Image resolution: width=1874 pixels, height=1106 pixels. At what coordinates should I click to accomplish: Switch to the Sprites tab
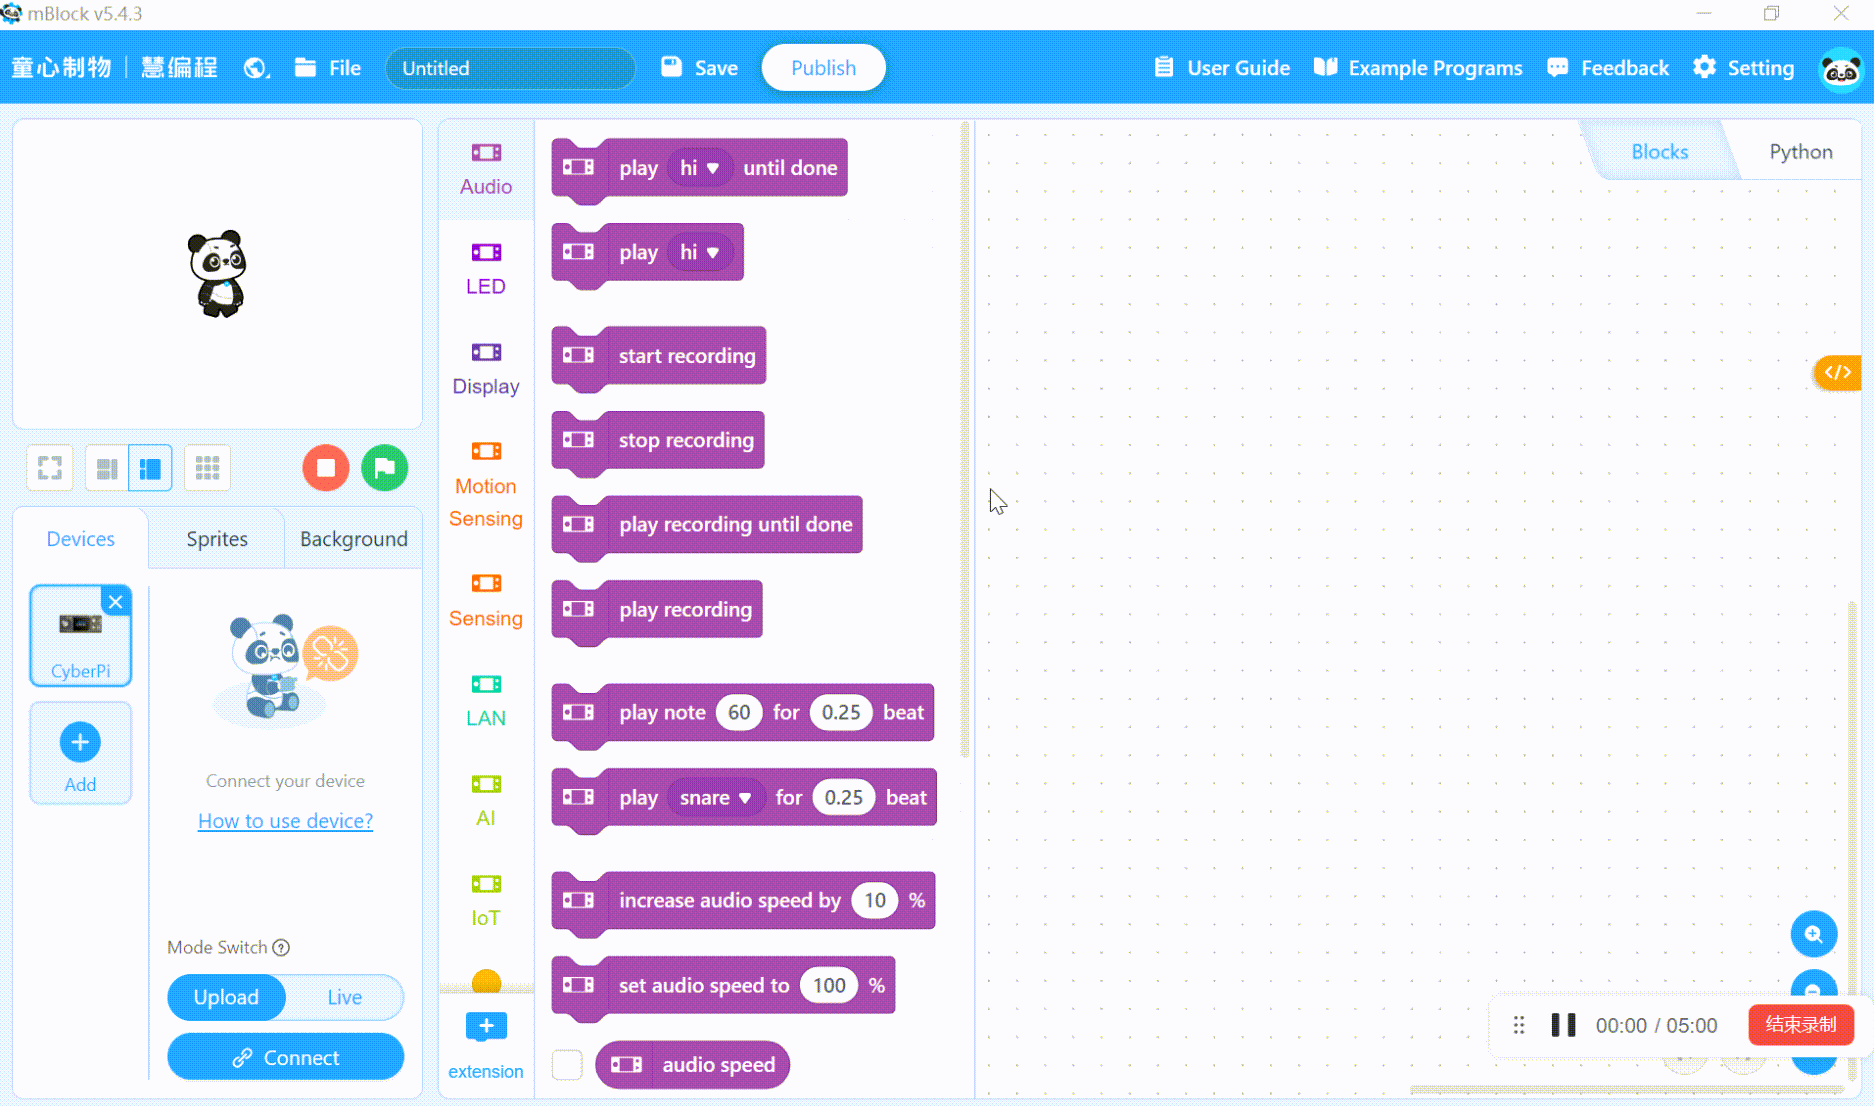[216, 538]
